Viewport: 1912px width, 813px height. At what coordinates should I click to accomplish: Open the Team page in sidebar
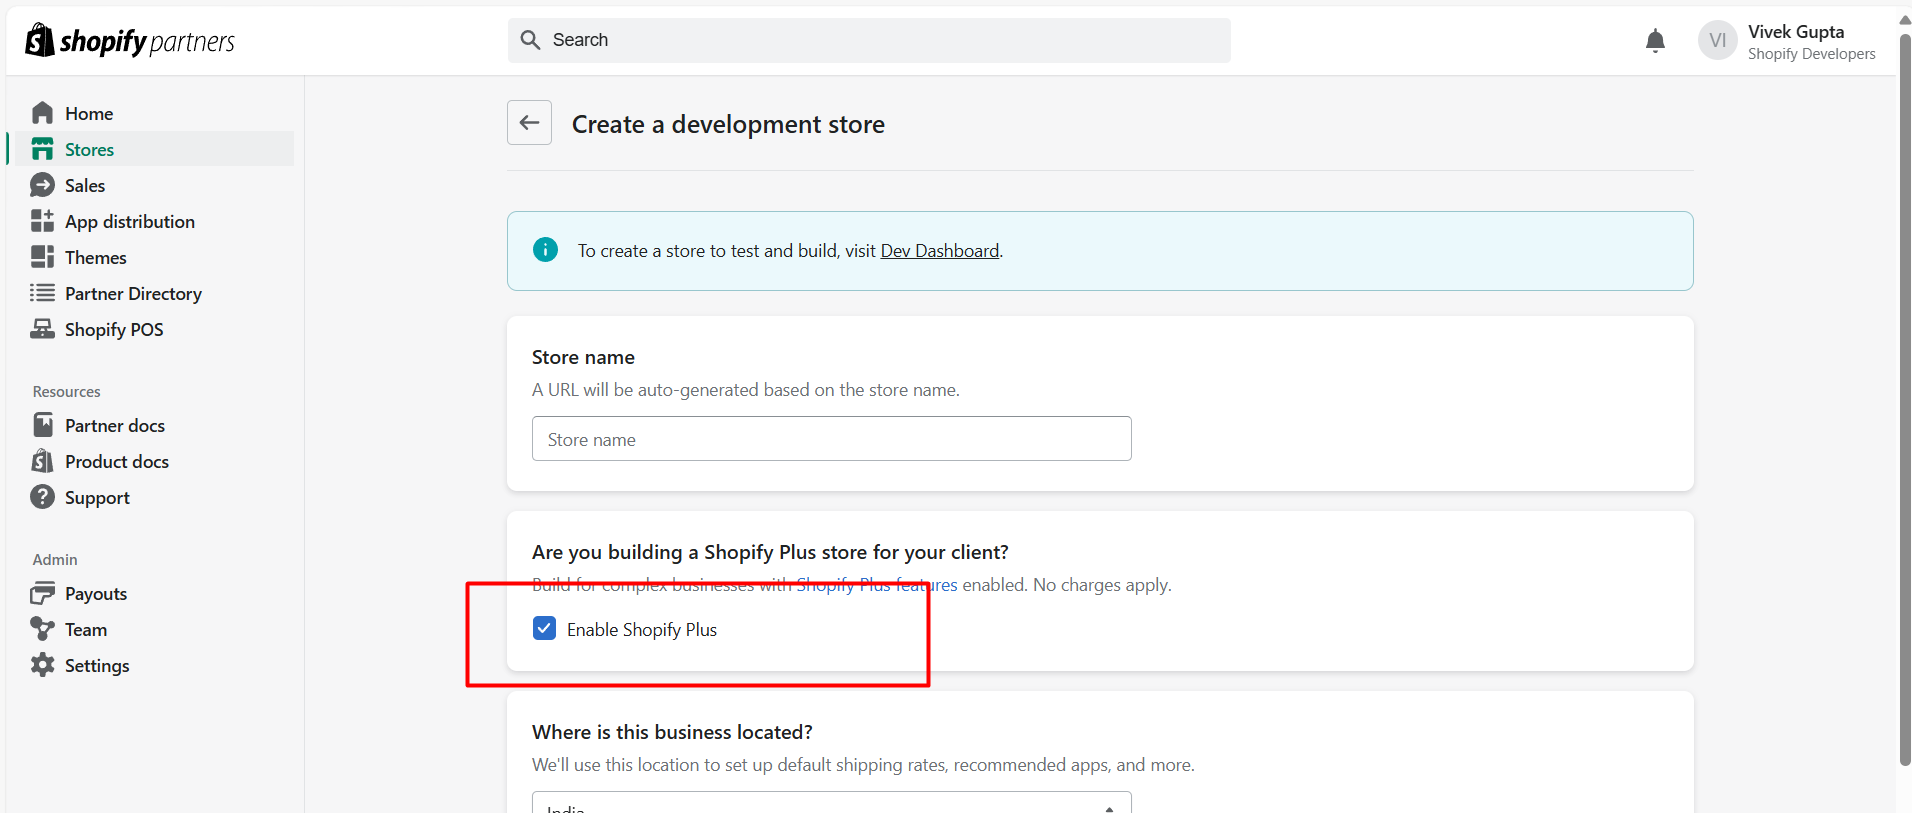(86, 629)
